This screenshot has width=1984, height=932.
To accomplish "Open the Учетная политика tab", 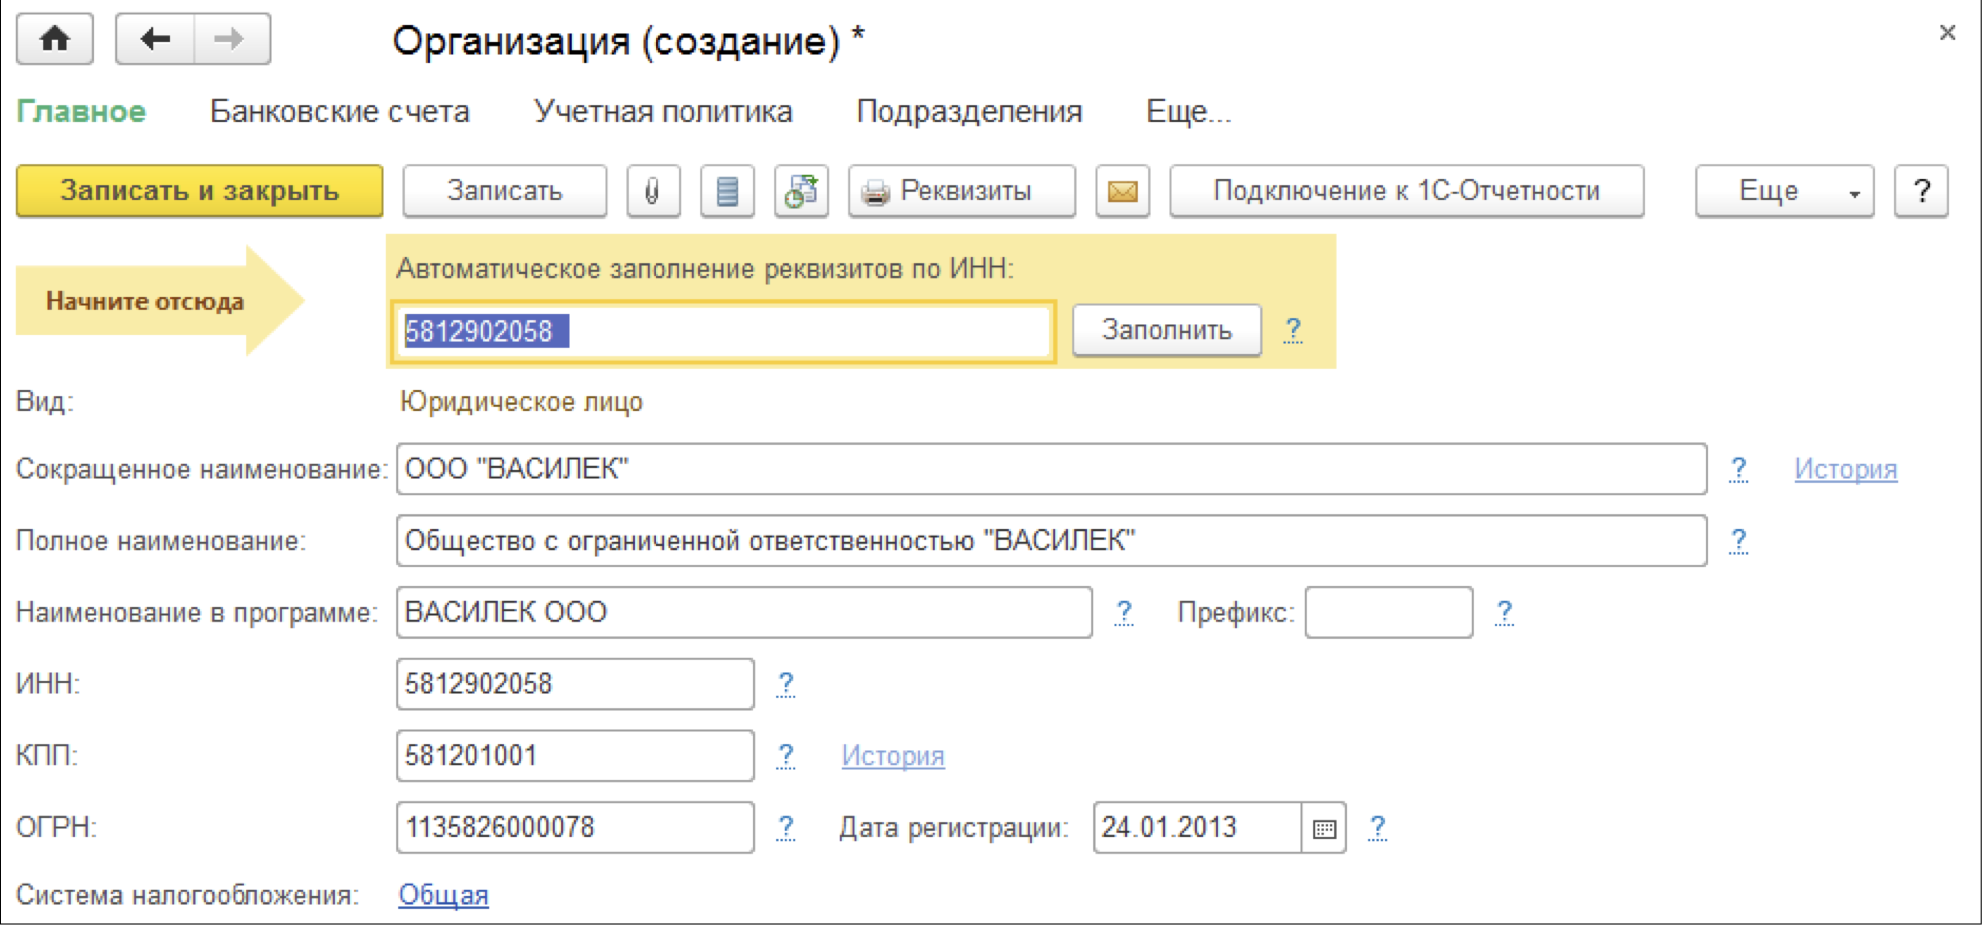I will point(663,111).
